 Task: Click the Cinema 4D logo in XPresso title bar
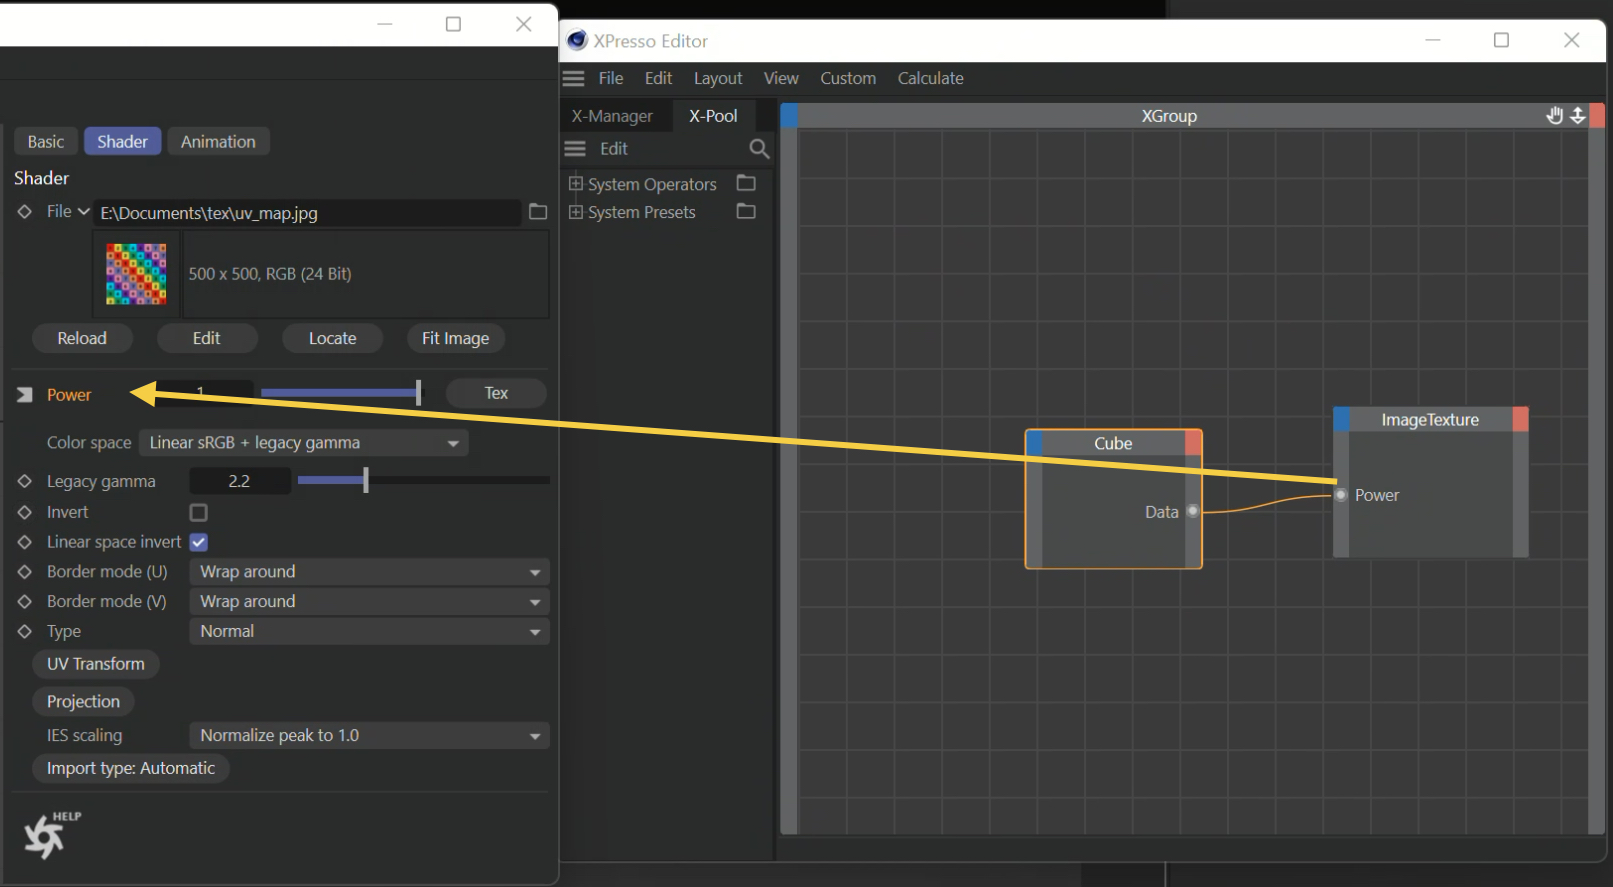[577, 40]
